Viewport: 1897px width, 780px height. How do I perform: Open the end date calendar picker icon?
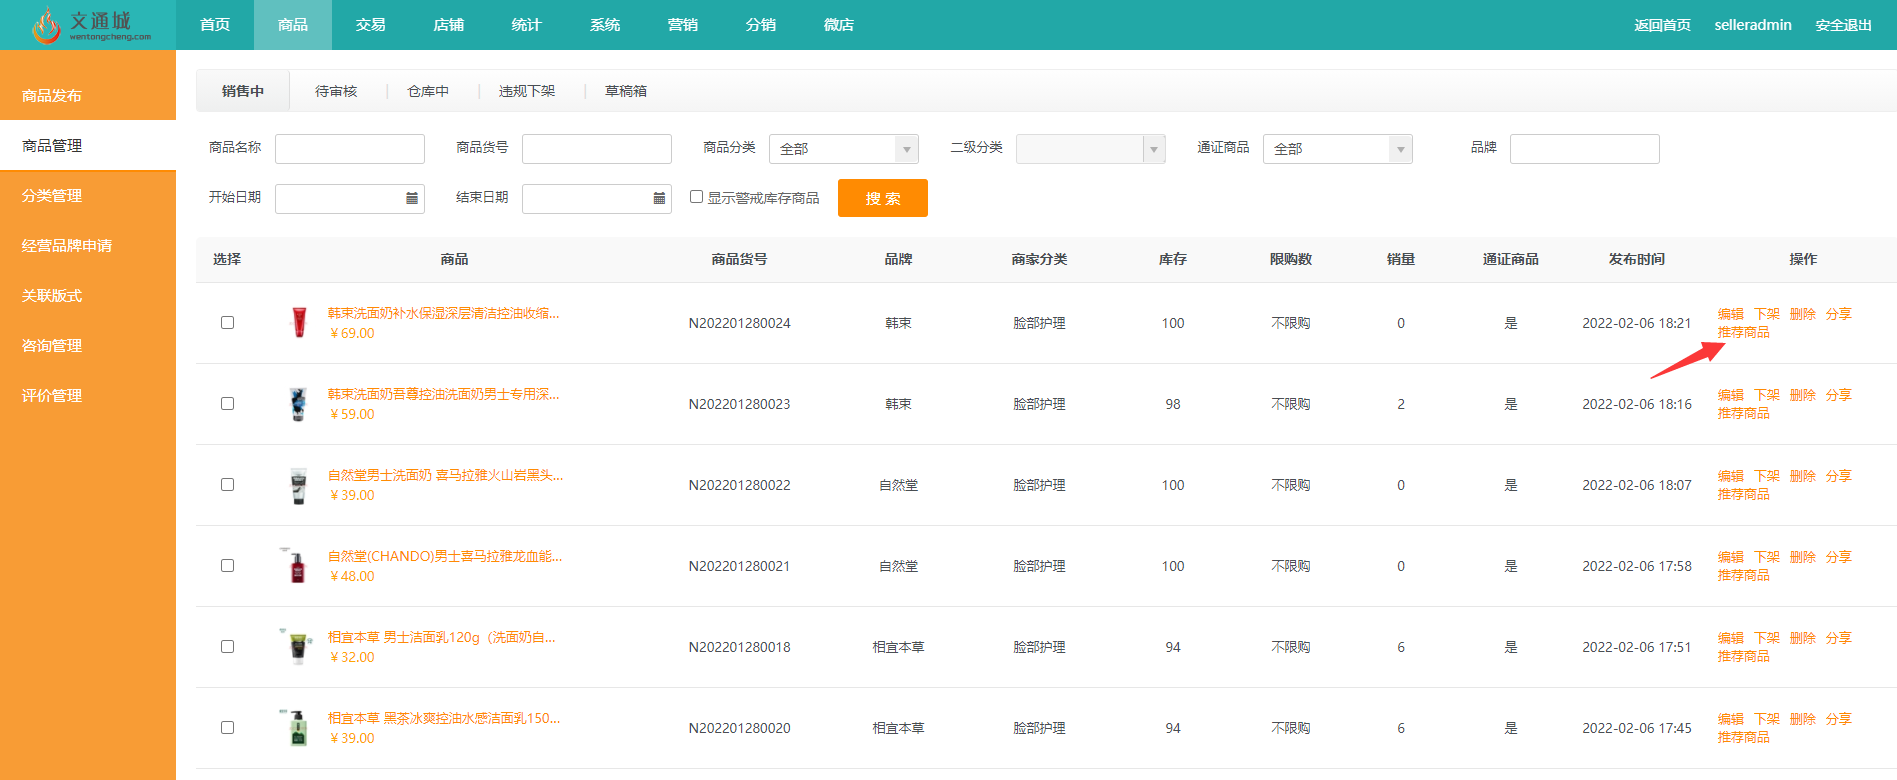(659, 198)
